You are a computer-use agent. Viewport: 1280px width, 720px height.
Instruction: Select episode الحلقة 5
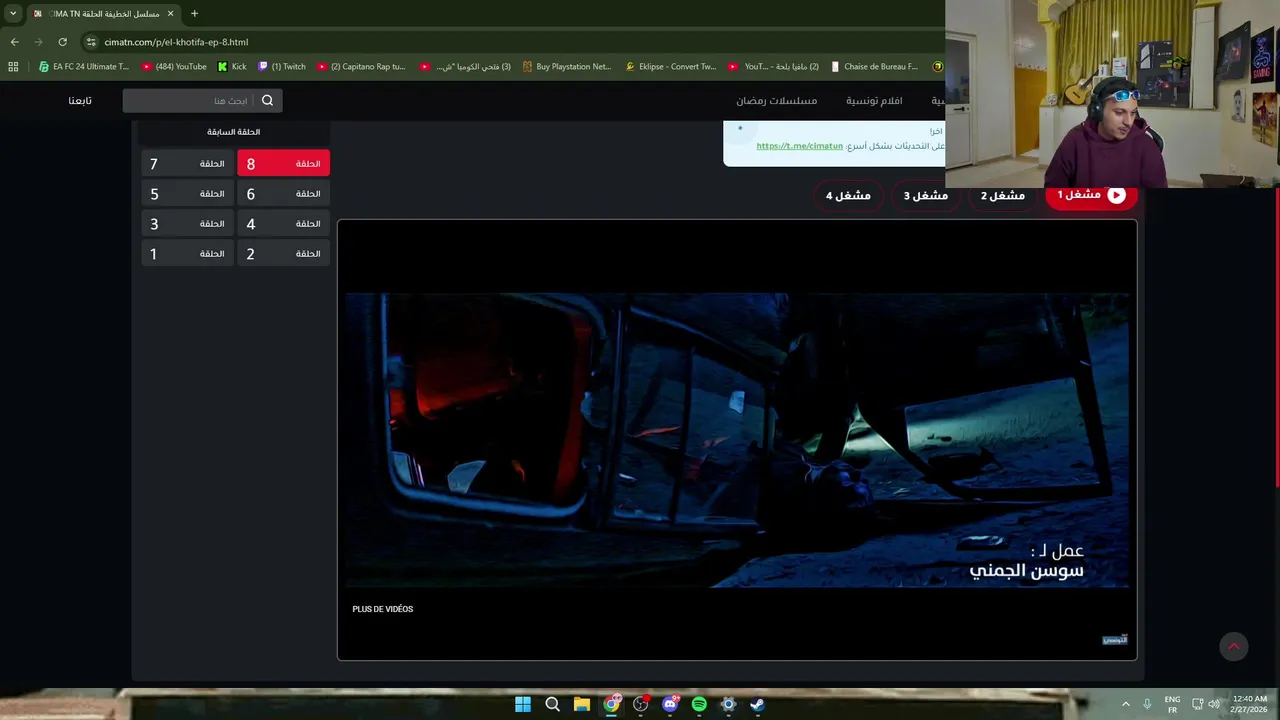(187, 194)
